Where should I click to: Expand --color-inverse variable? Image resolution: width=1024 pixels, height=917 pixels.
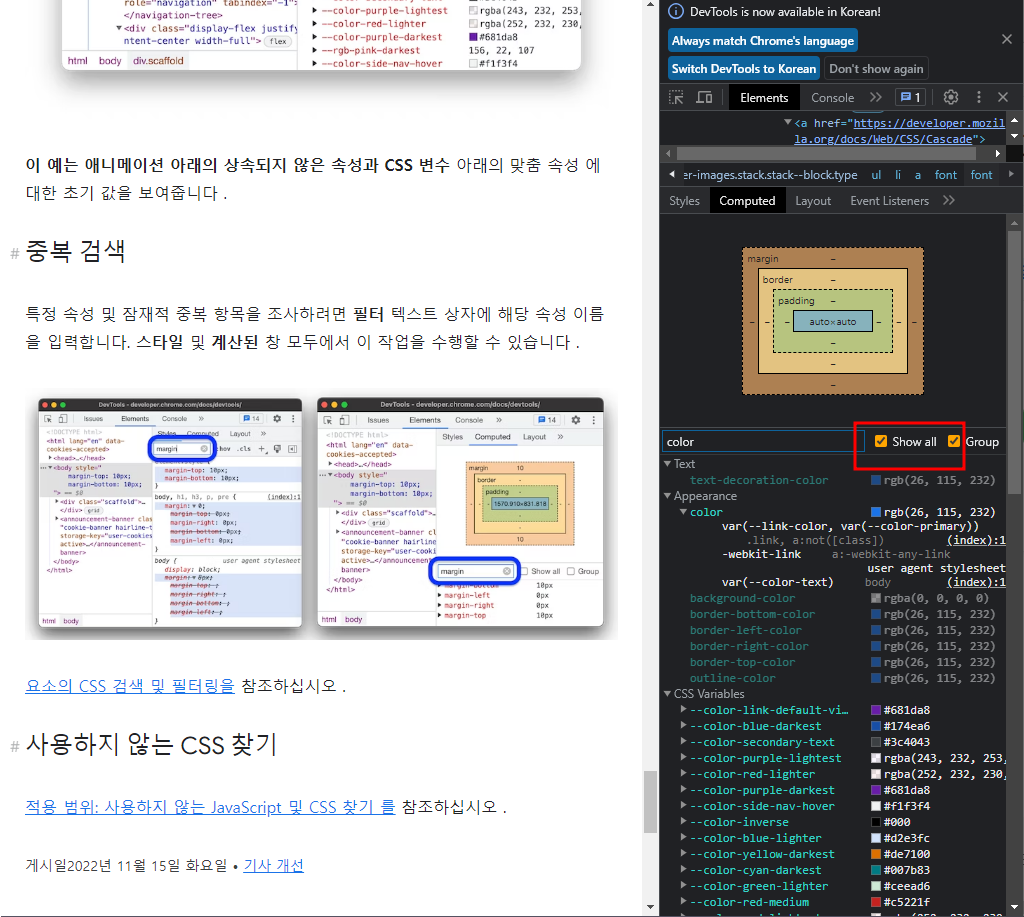click(683, 822)
